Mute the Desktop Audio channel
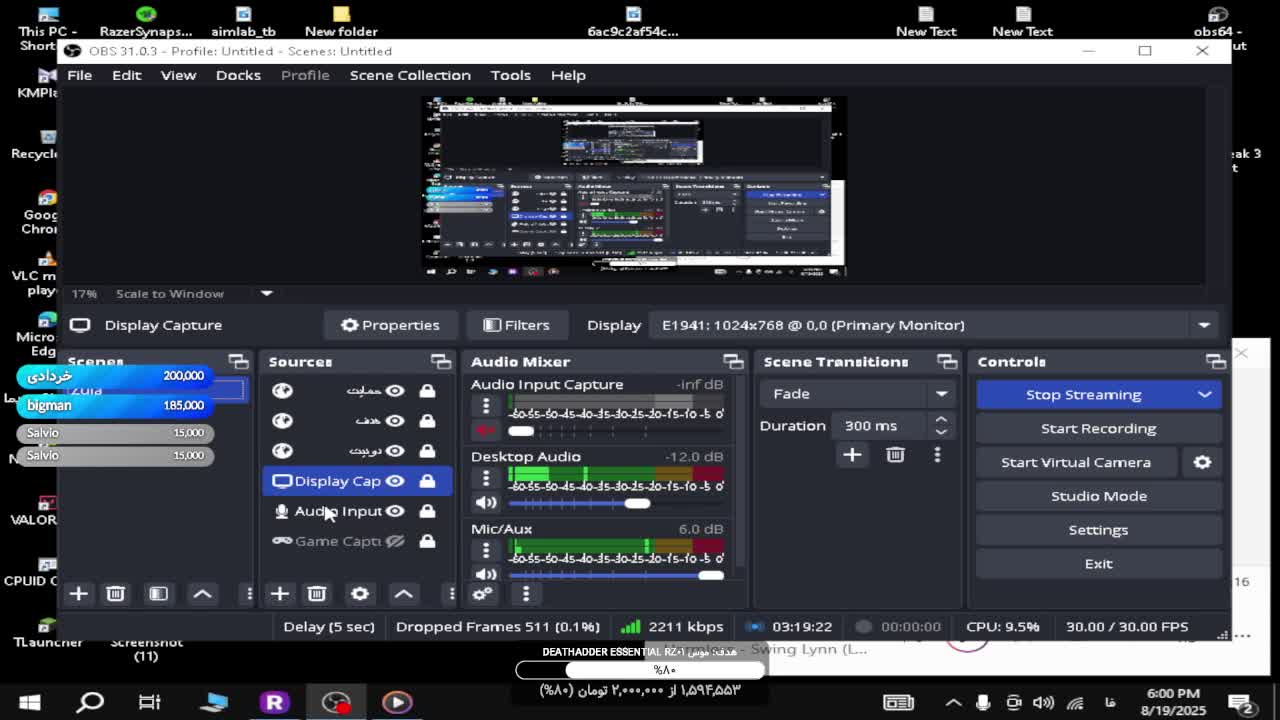 pos(486,503)
